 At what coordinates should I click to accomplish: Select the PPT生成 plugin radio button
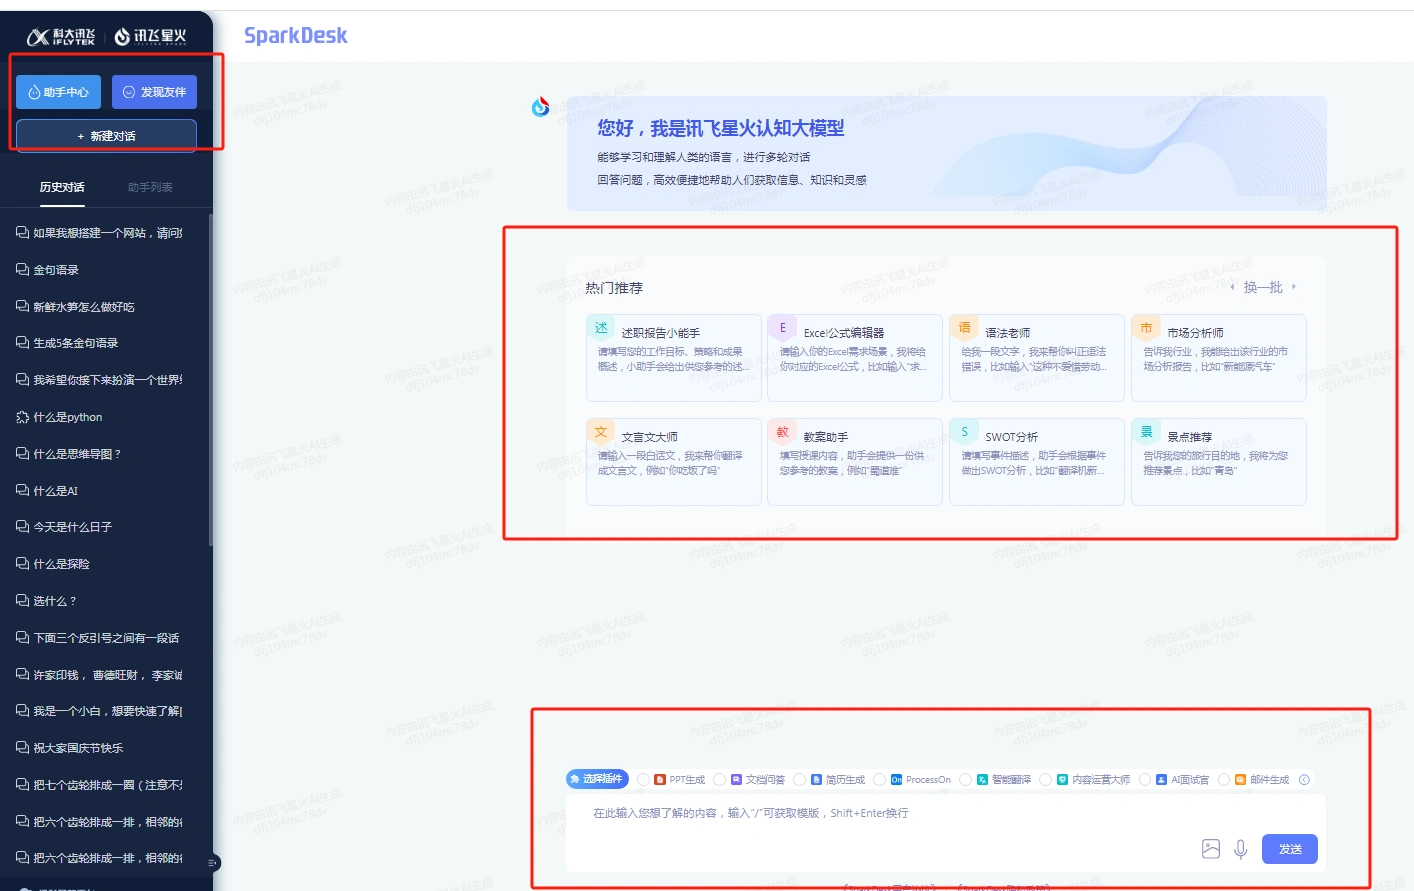tap(644, 780)
